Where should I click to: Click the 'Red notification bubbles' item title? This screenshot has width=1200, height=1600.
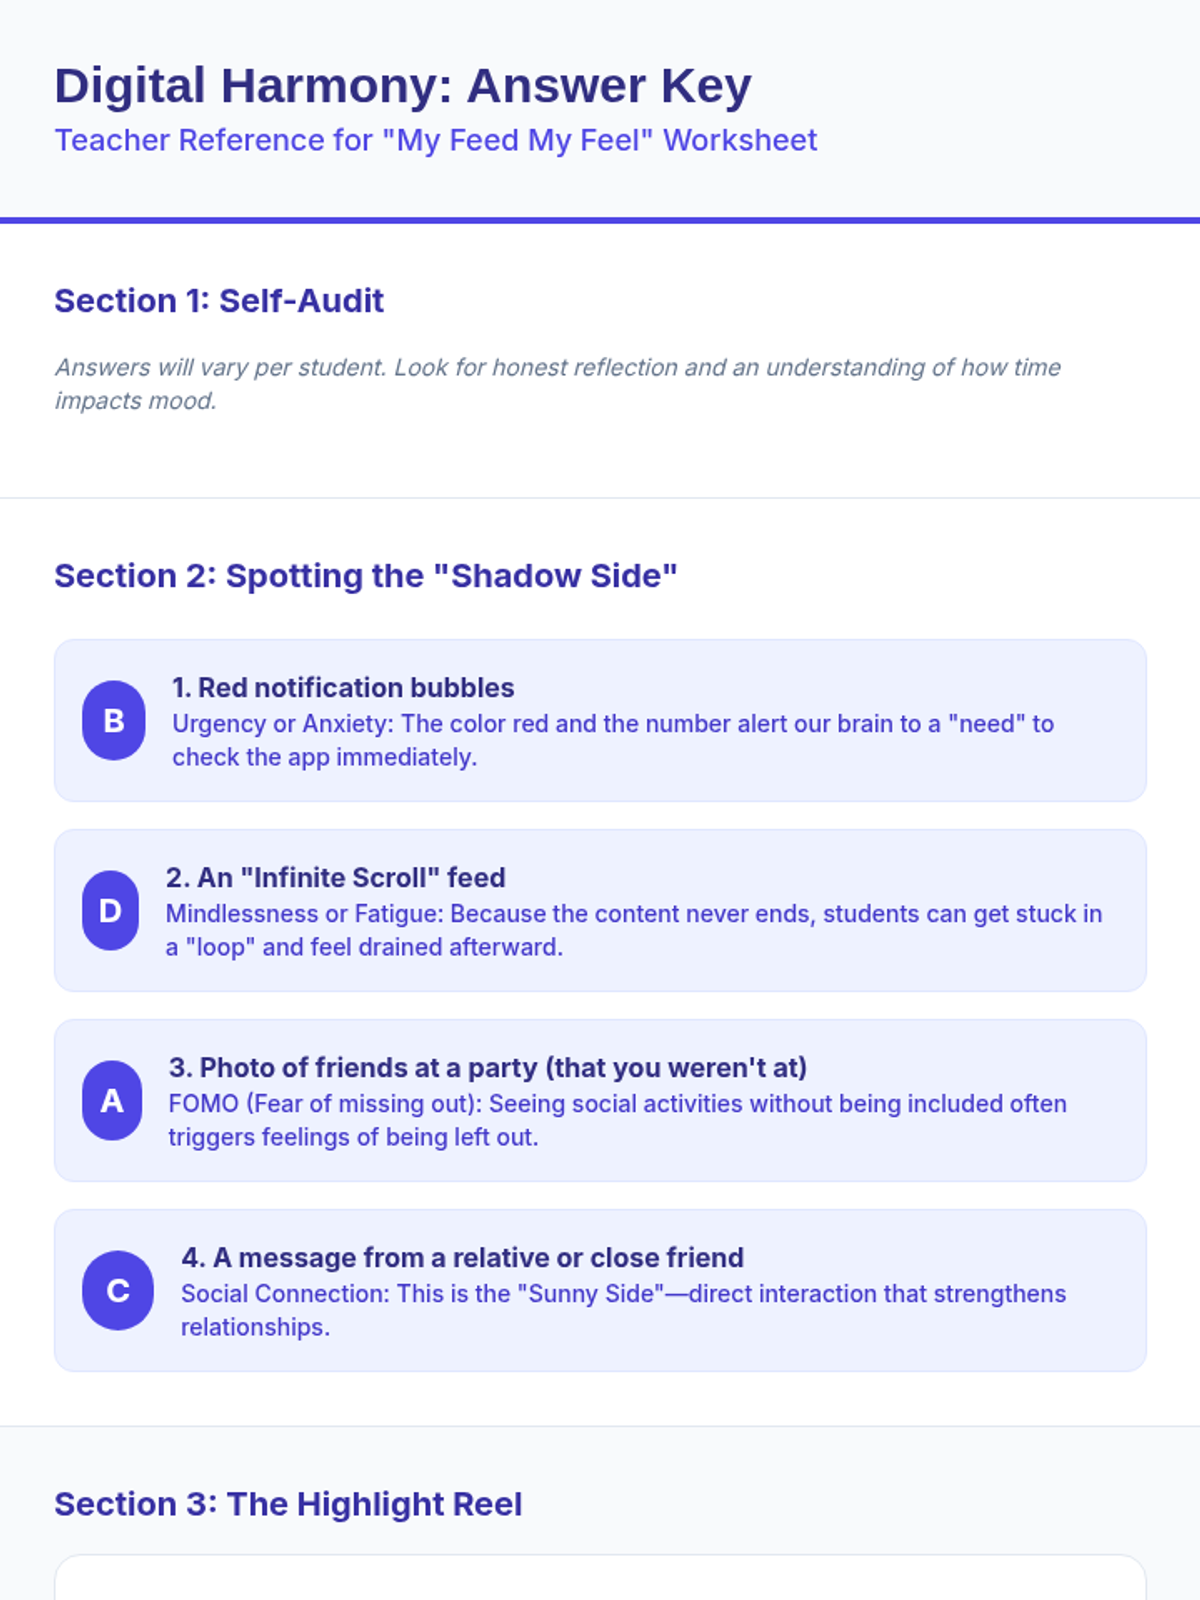coord(343,688)
